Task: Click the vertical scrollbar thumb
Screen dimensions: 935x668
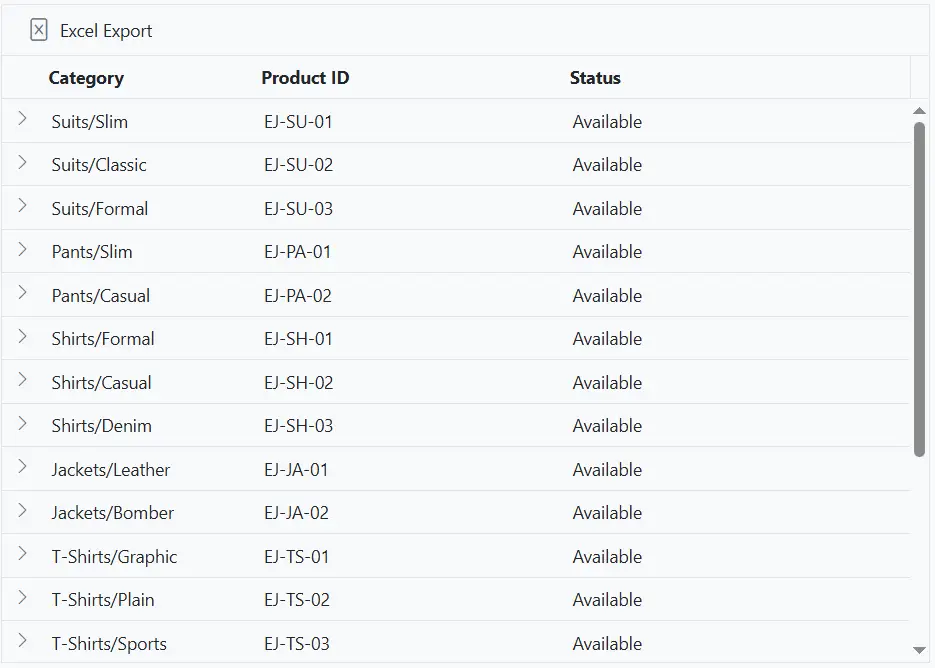Action: (920, 290)
